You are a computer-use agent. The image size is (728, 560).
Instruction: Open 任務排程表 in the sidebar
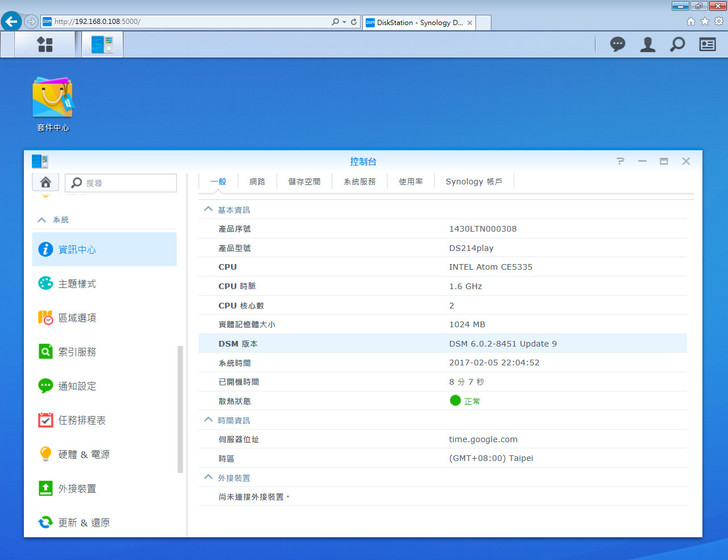pyautogui.click(x=81, y=420)
